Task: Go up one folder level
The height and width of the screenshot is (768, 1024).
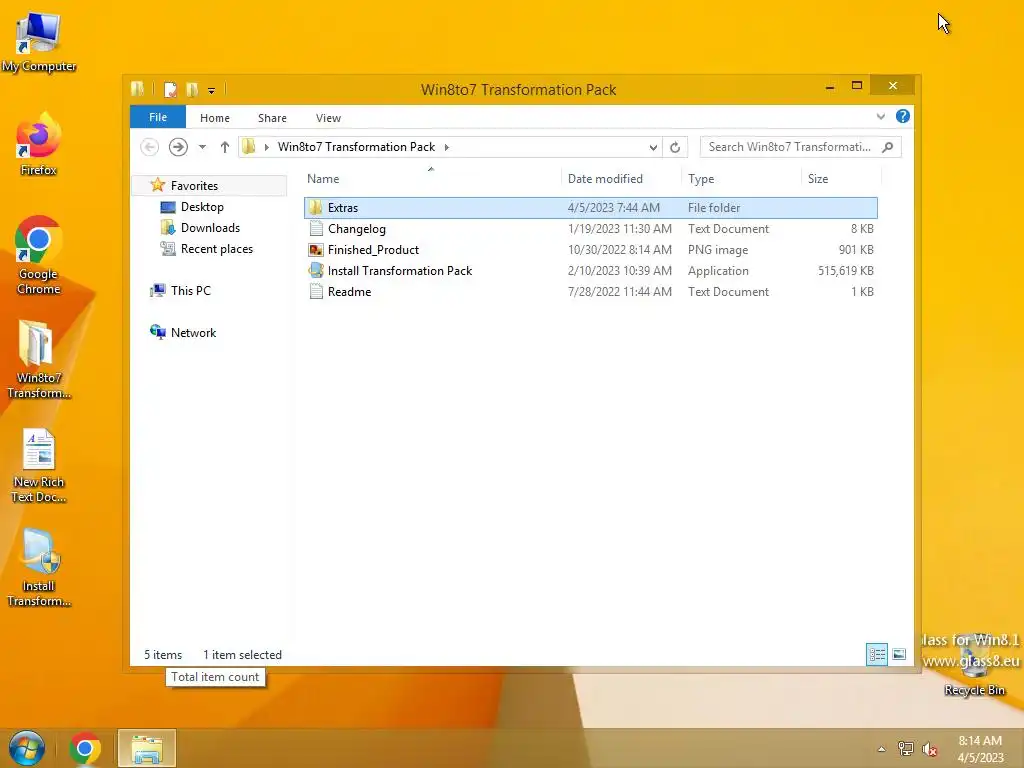Action: point(225,147)
